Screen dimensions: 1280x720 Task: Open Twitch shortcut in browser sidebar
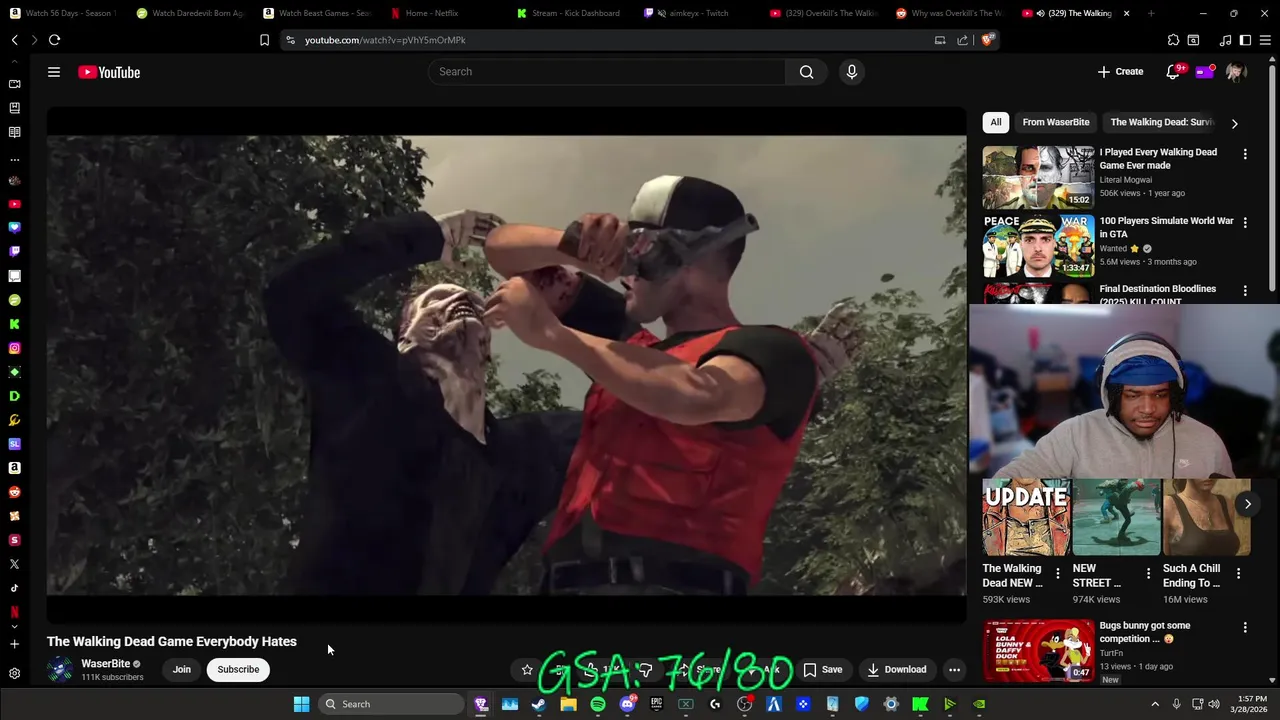[x=14, y=252]
